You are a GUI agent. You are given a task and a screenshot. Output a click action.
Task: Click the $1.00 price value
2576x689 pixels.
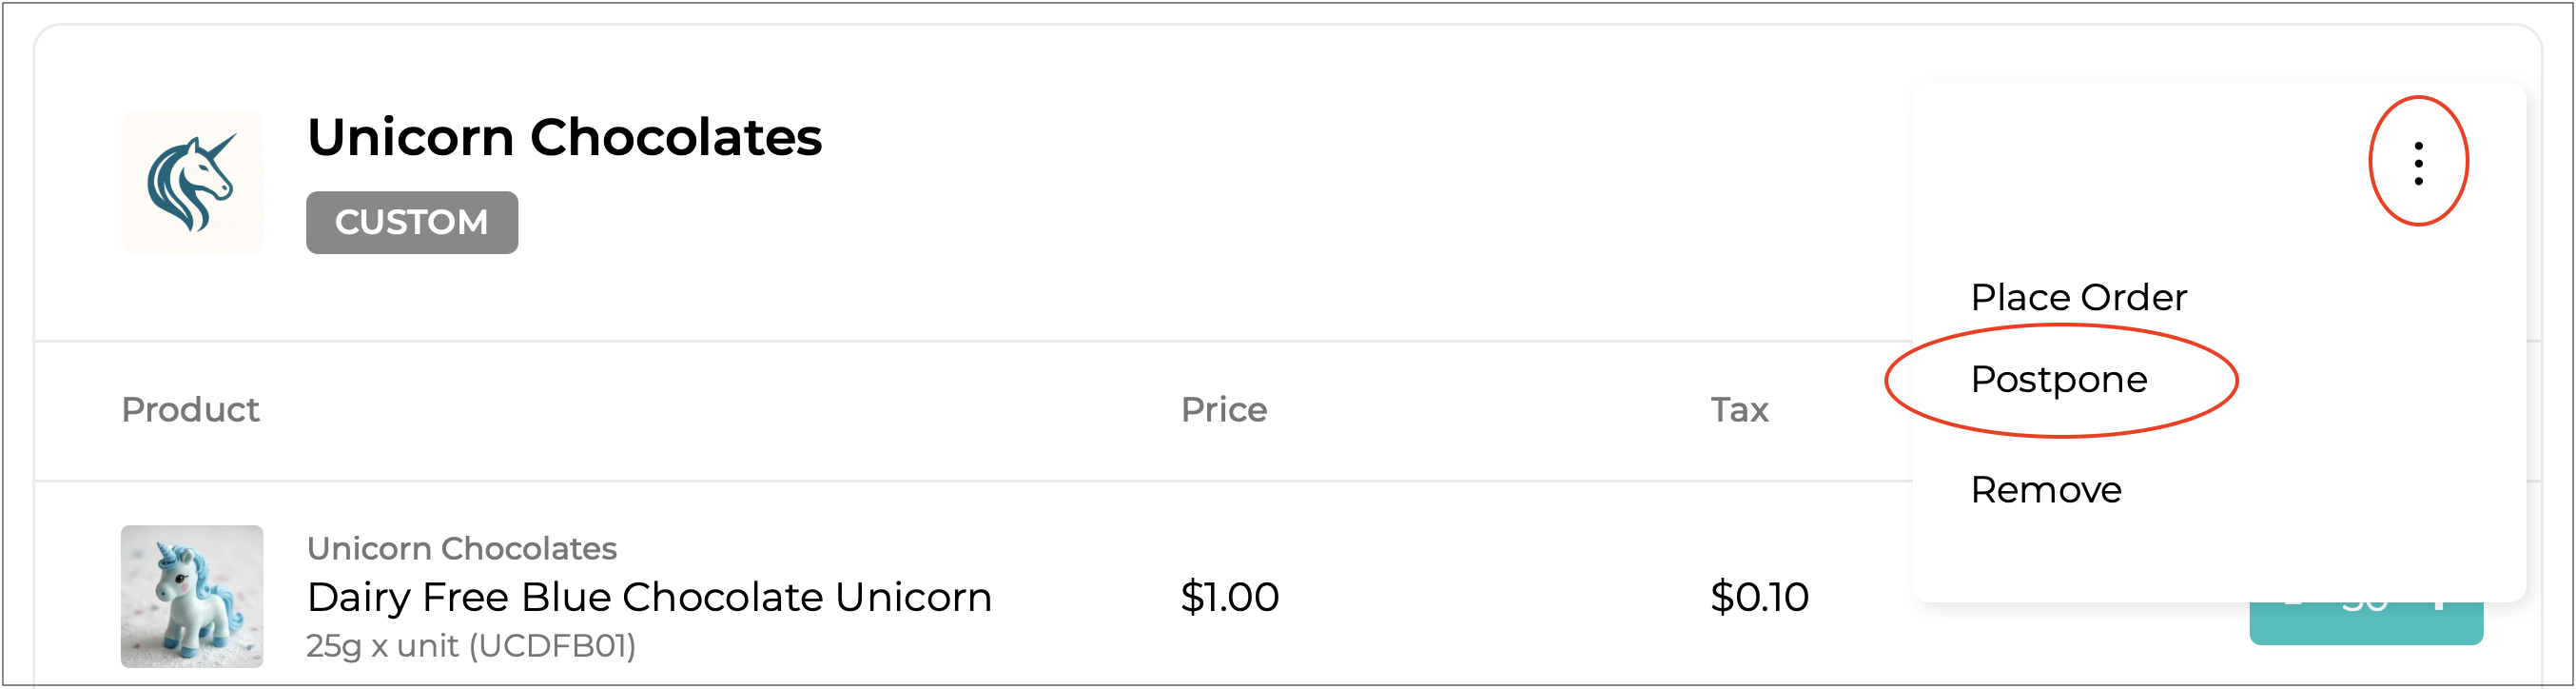pos(1229,597)
